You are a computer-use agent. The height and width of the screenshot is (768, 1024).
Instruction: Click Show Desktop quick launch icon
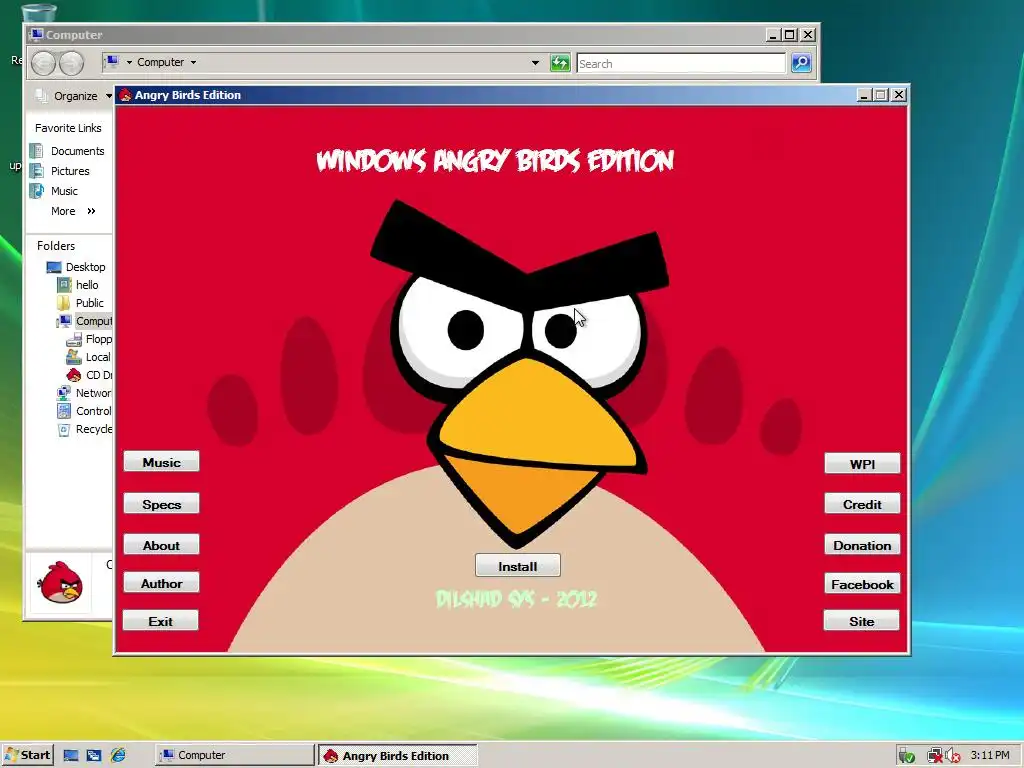click(71, 755)
